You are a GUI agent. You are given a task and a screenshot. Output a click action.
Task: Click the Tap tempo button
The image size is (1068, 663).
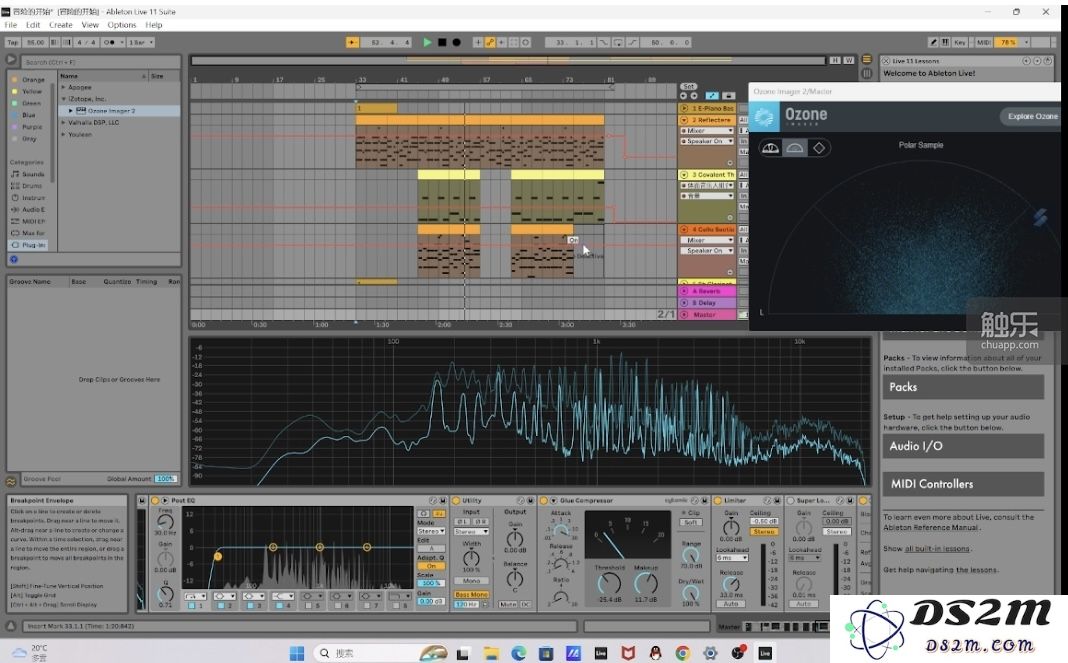(12, 42)
